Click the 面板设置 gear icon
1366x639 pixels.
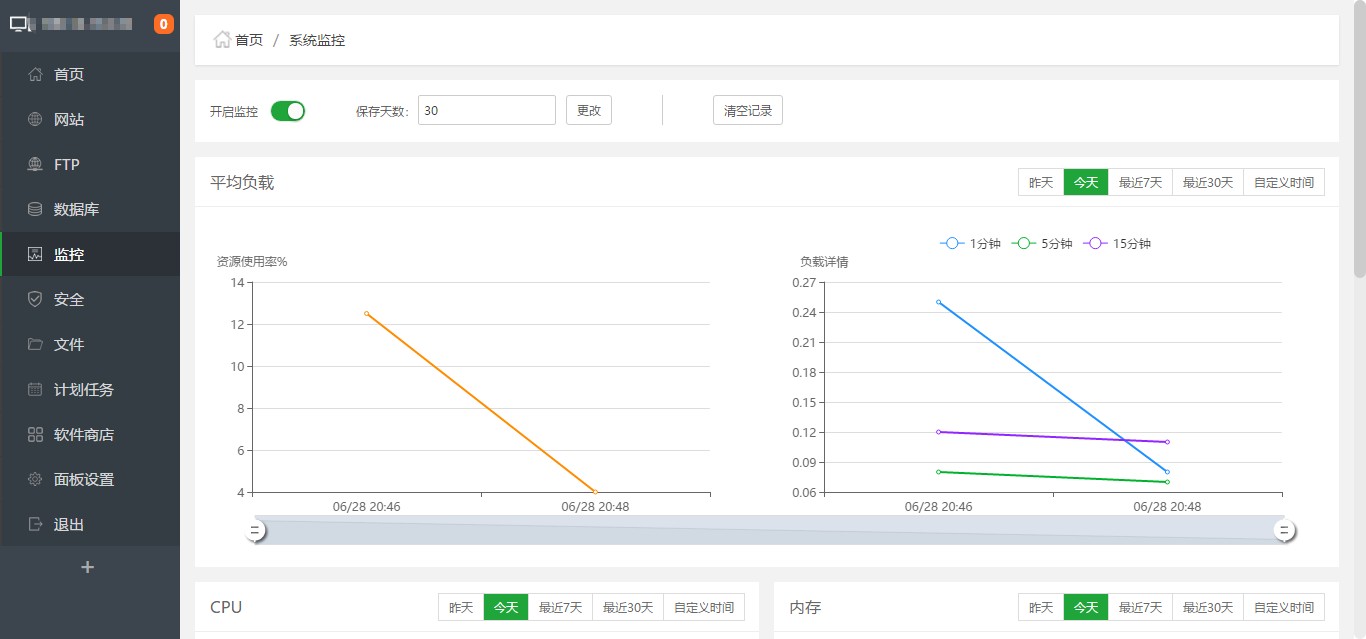pos(35,480)
